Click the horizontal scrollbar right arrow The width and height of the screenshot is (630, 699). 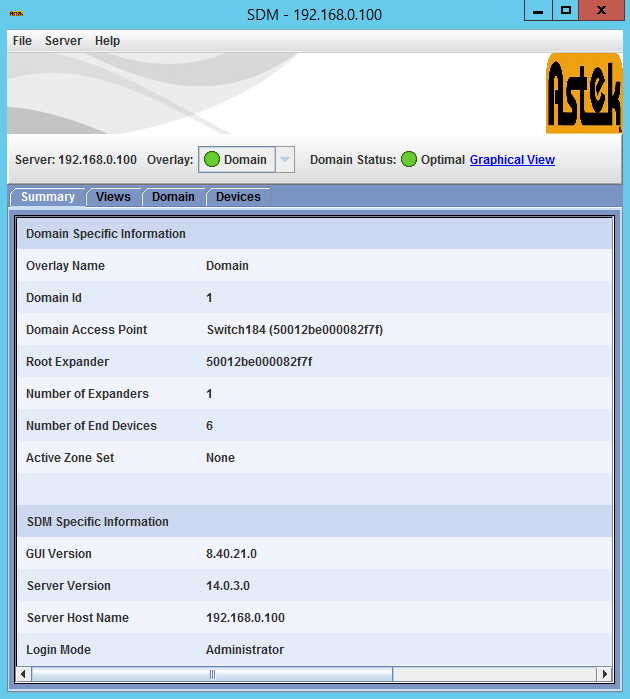coord(604,674)
